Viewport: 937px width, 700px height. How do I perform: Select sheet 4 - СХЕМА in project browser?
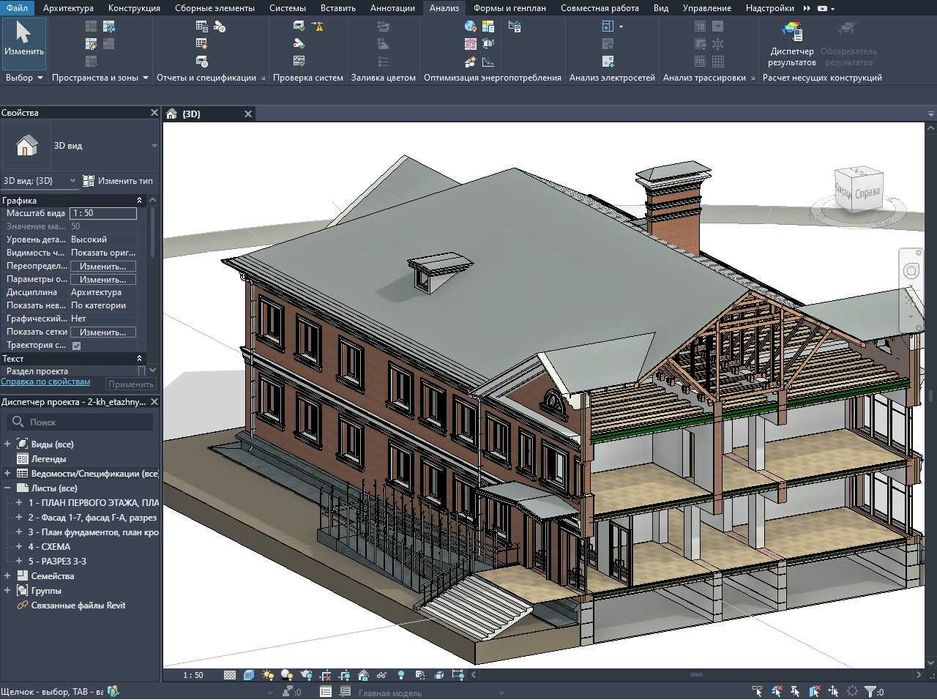click(49, 546)
